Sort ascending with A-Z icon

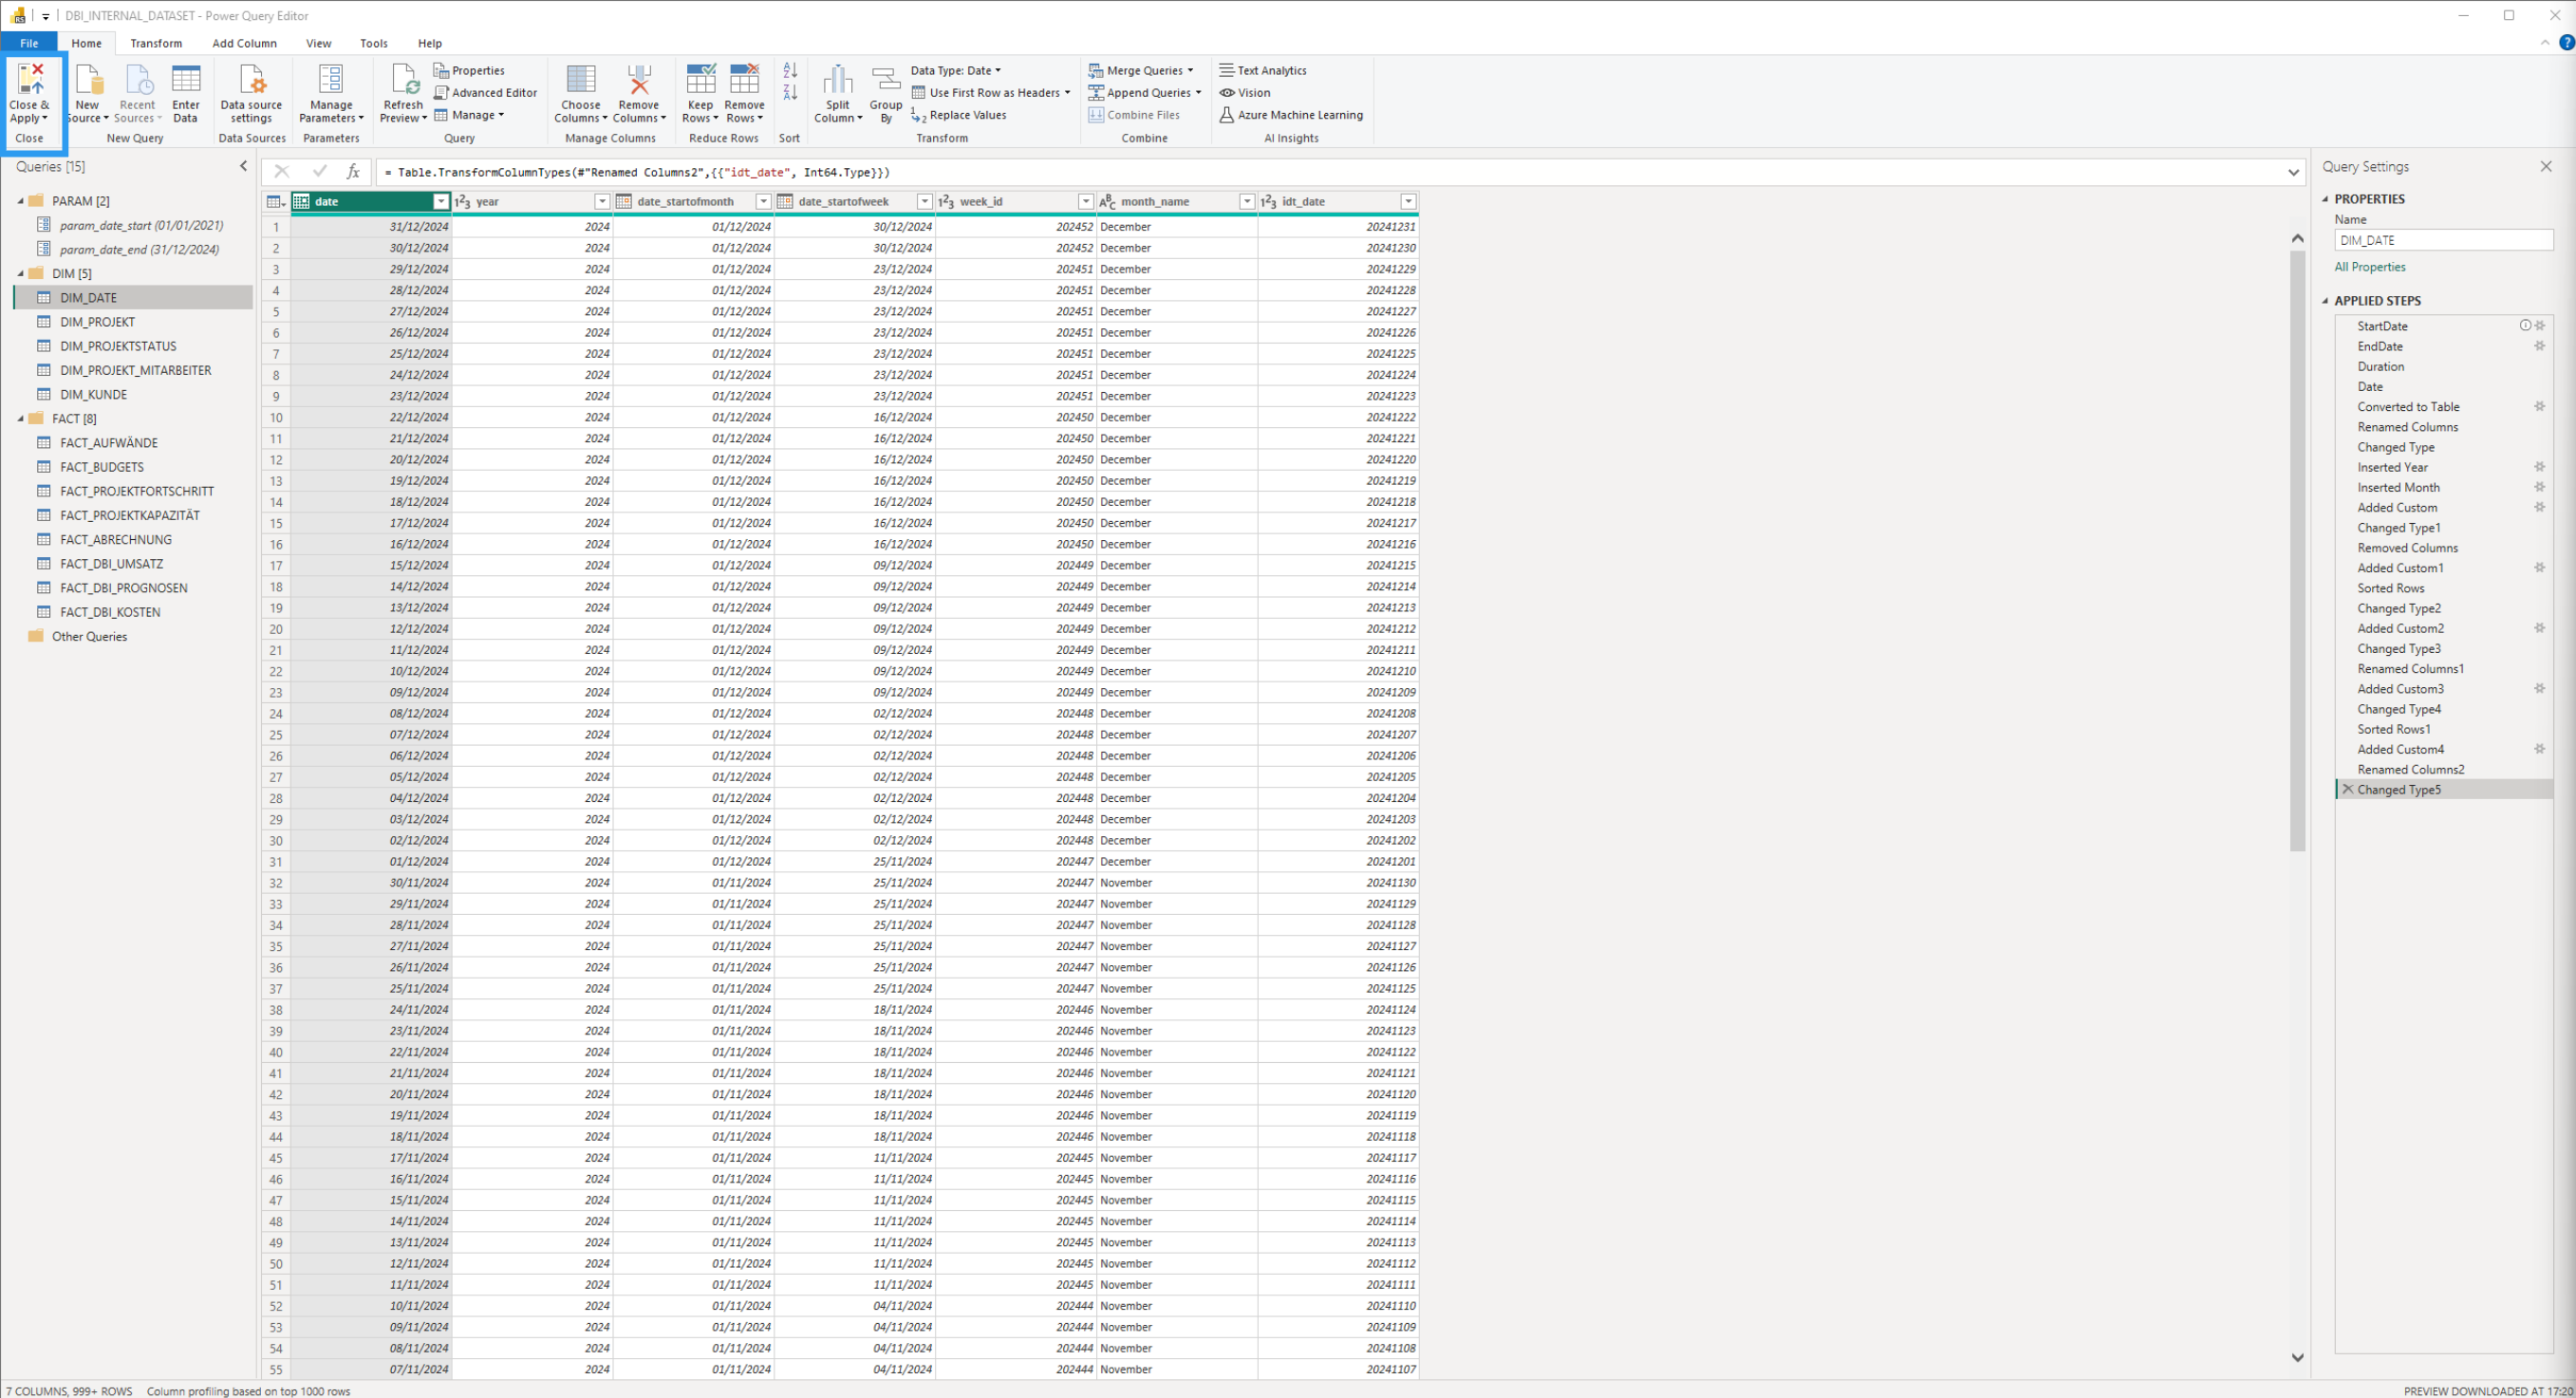[x=790, y=70]
